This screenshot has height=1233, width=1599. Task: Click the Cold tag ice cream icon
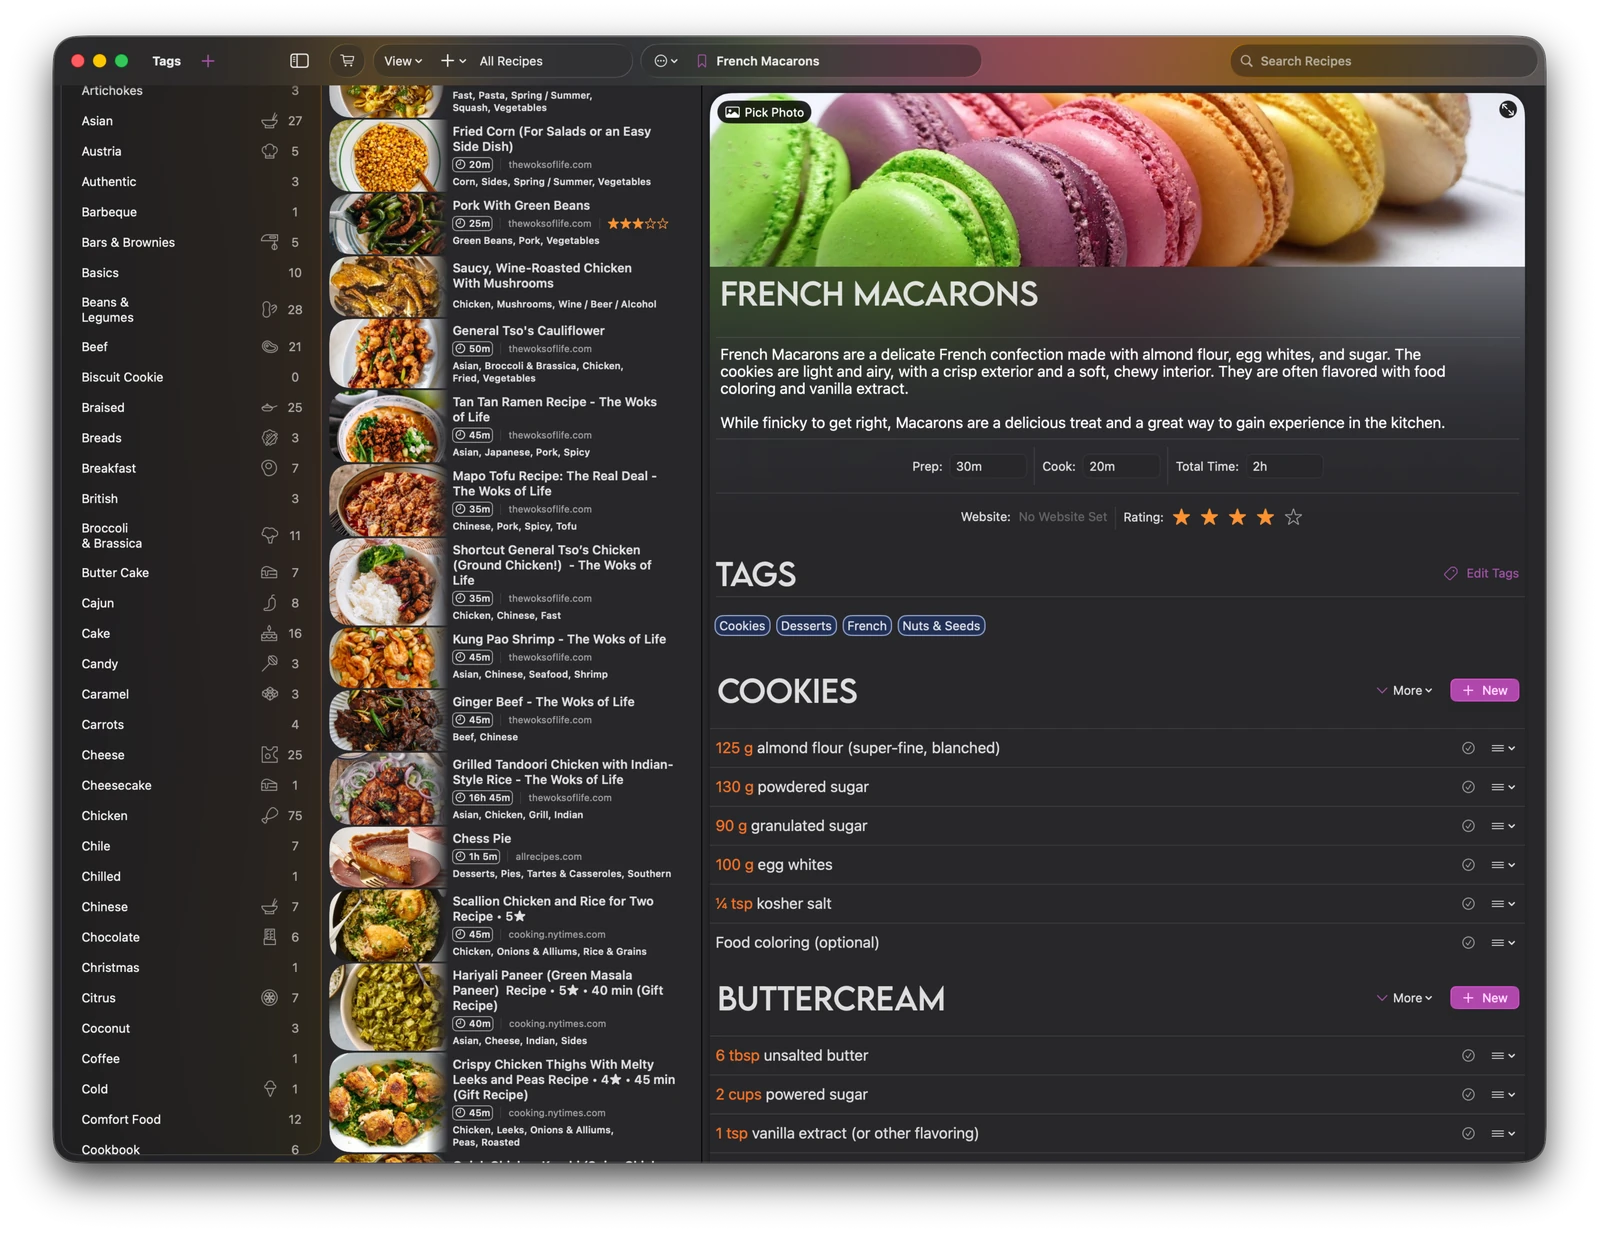269,1089
